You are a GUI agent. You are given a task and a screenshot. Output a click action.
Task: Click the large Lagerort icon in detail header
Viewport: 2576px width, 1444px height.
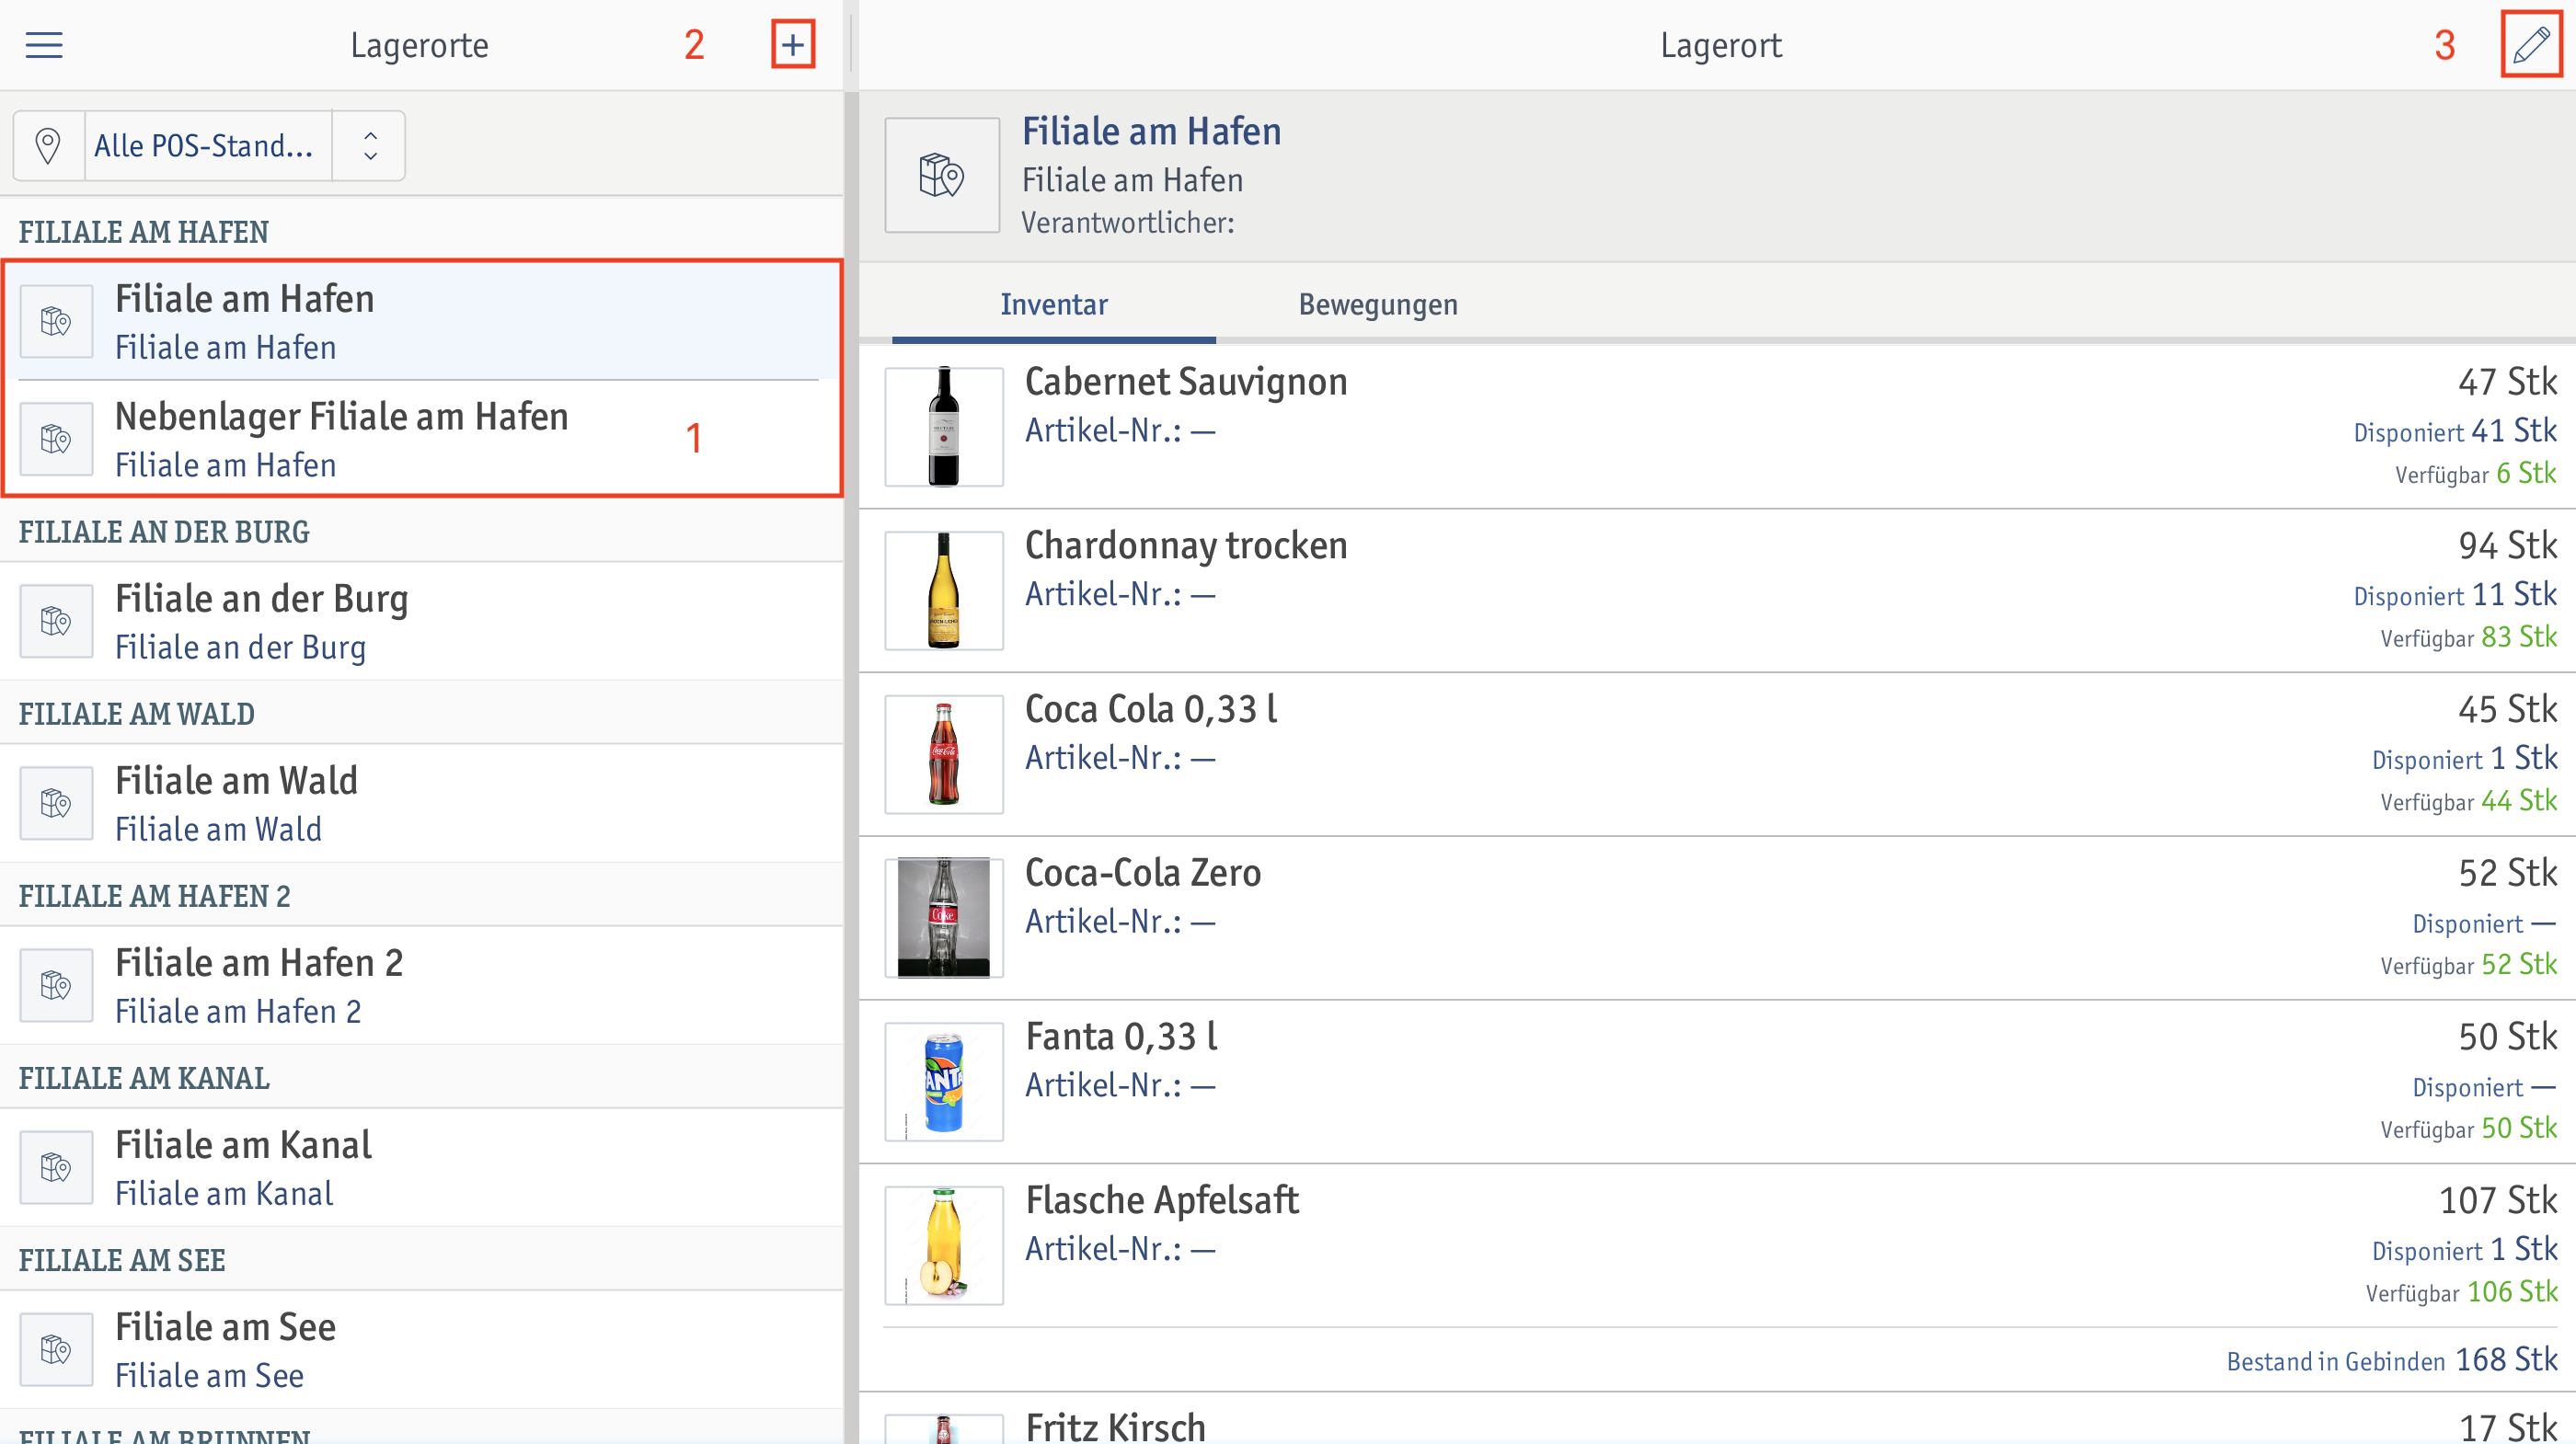pos(942,175)
